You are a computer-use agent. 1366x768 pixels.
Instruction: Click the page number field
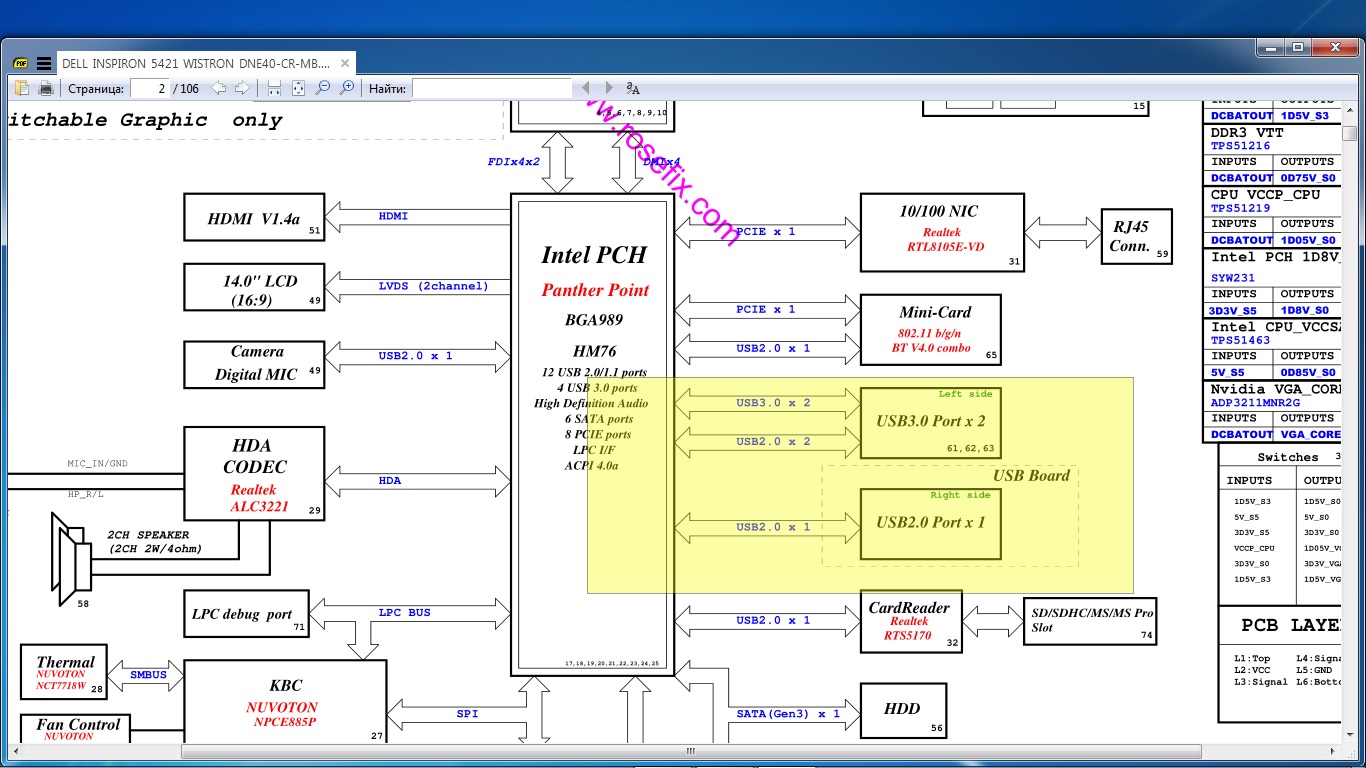149,88
